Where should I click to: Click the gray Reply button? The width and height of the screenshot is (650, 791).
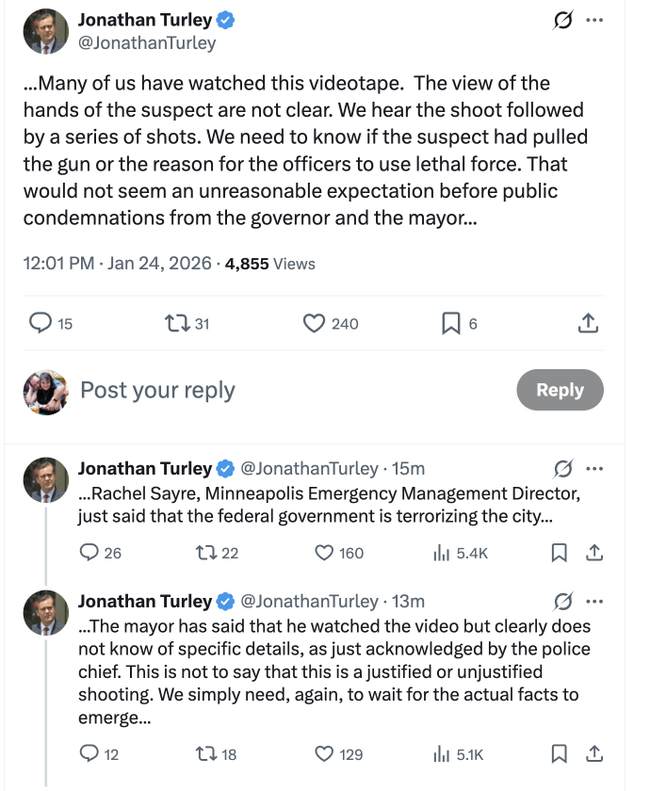560,390
